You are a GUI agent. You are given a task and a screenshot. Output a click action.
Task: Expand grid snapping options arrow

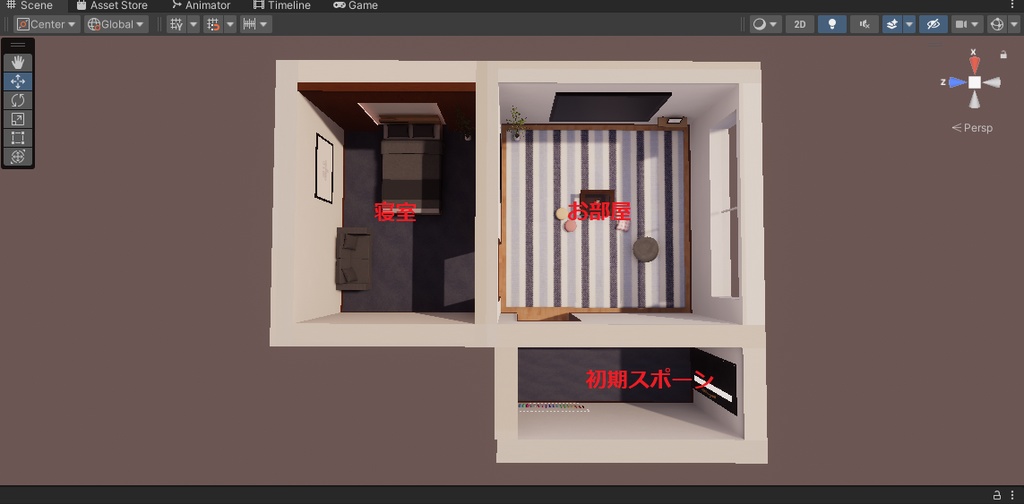pyautogui.click(x=230, y=24)
